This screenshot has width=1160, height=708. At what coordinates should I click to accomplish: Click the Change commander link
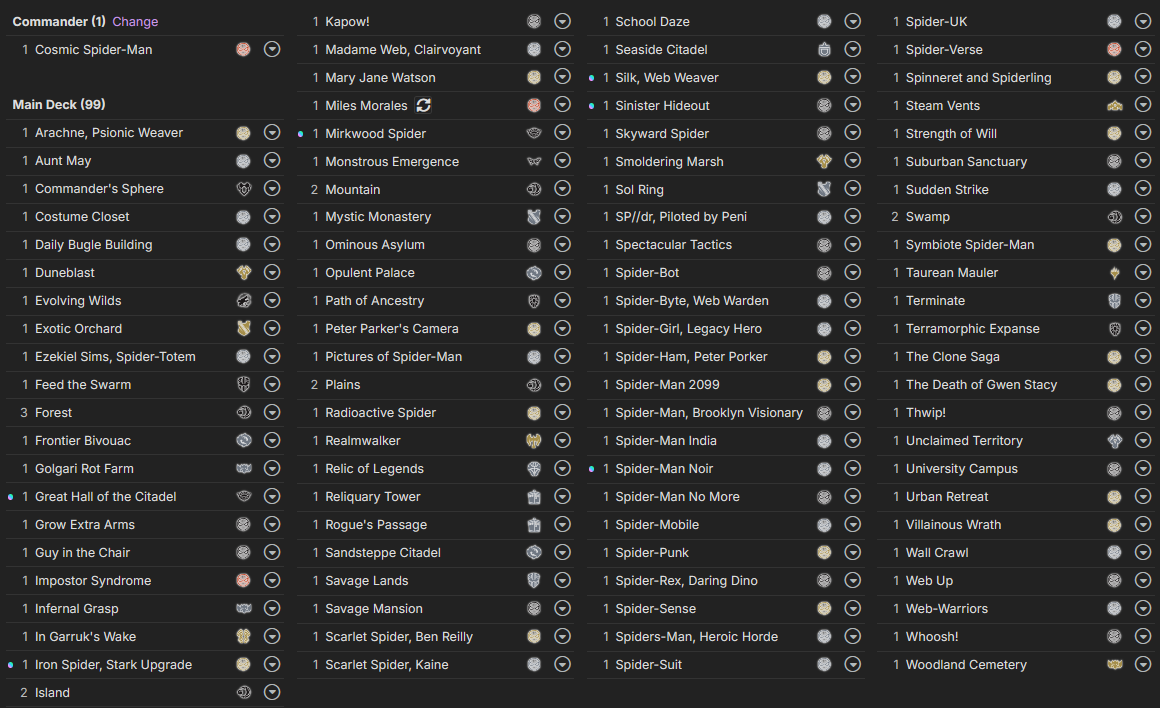(135, 21)
